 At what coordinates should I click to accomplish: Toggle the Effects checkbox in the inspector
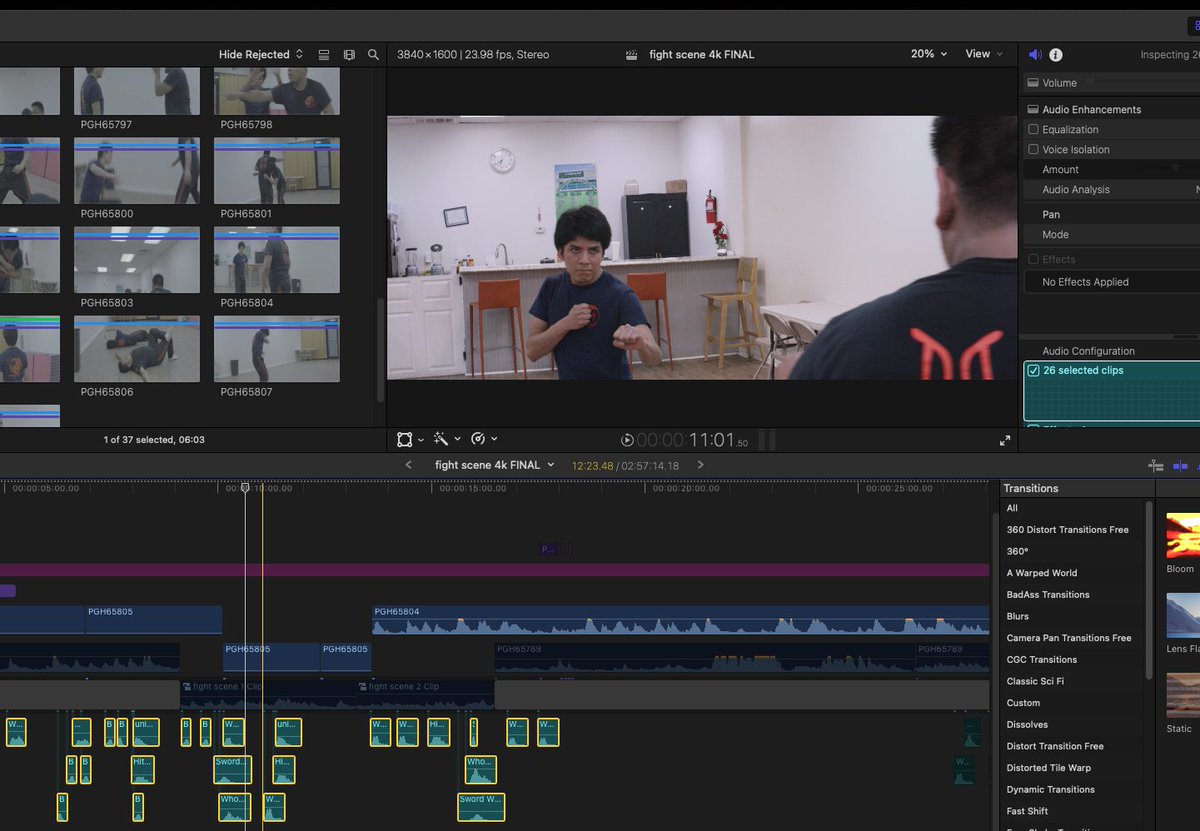(1033, 259)
